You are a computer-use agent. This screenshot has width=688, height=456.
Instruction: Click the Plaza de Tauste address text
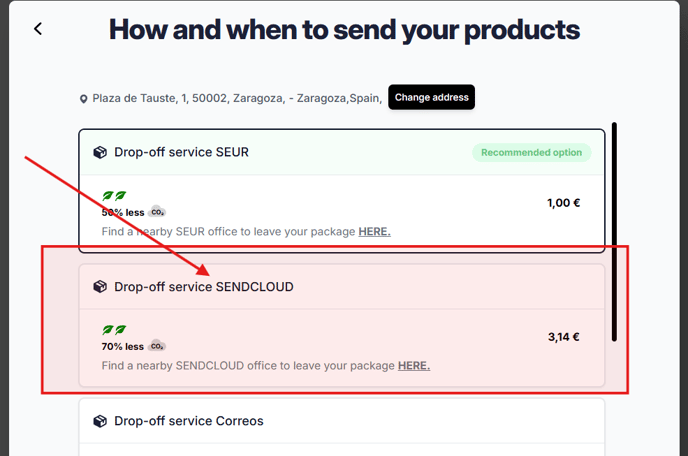pos(237,98)
